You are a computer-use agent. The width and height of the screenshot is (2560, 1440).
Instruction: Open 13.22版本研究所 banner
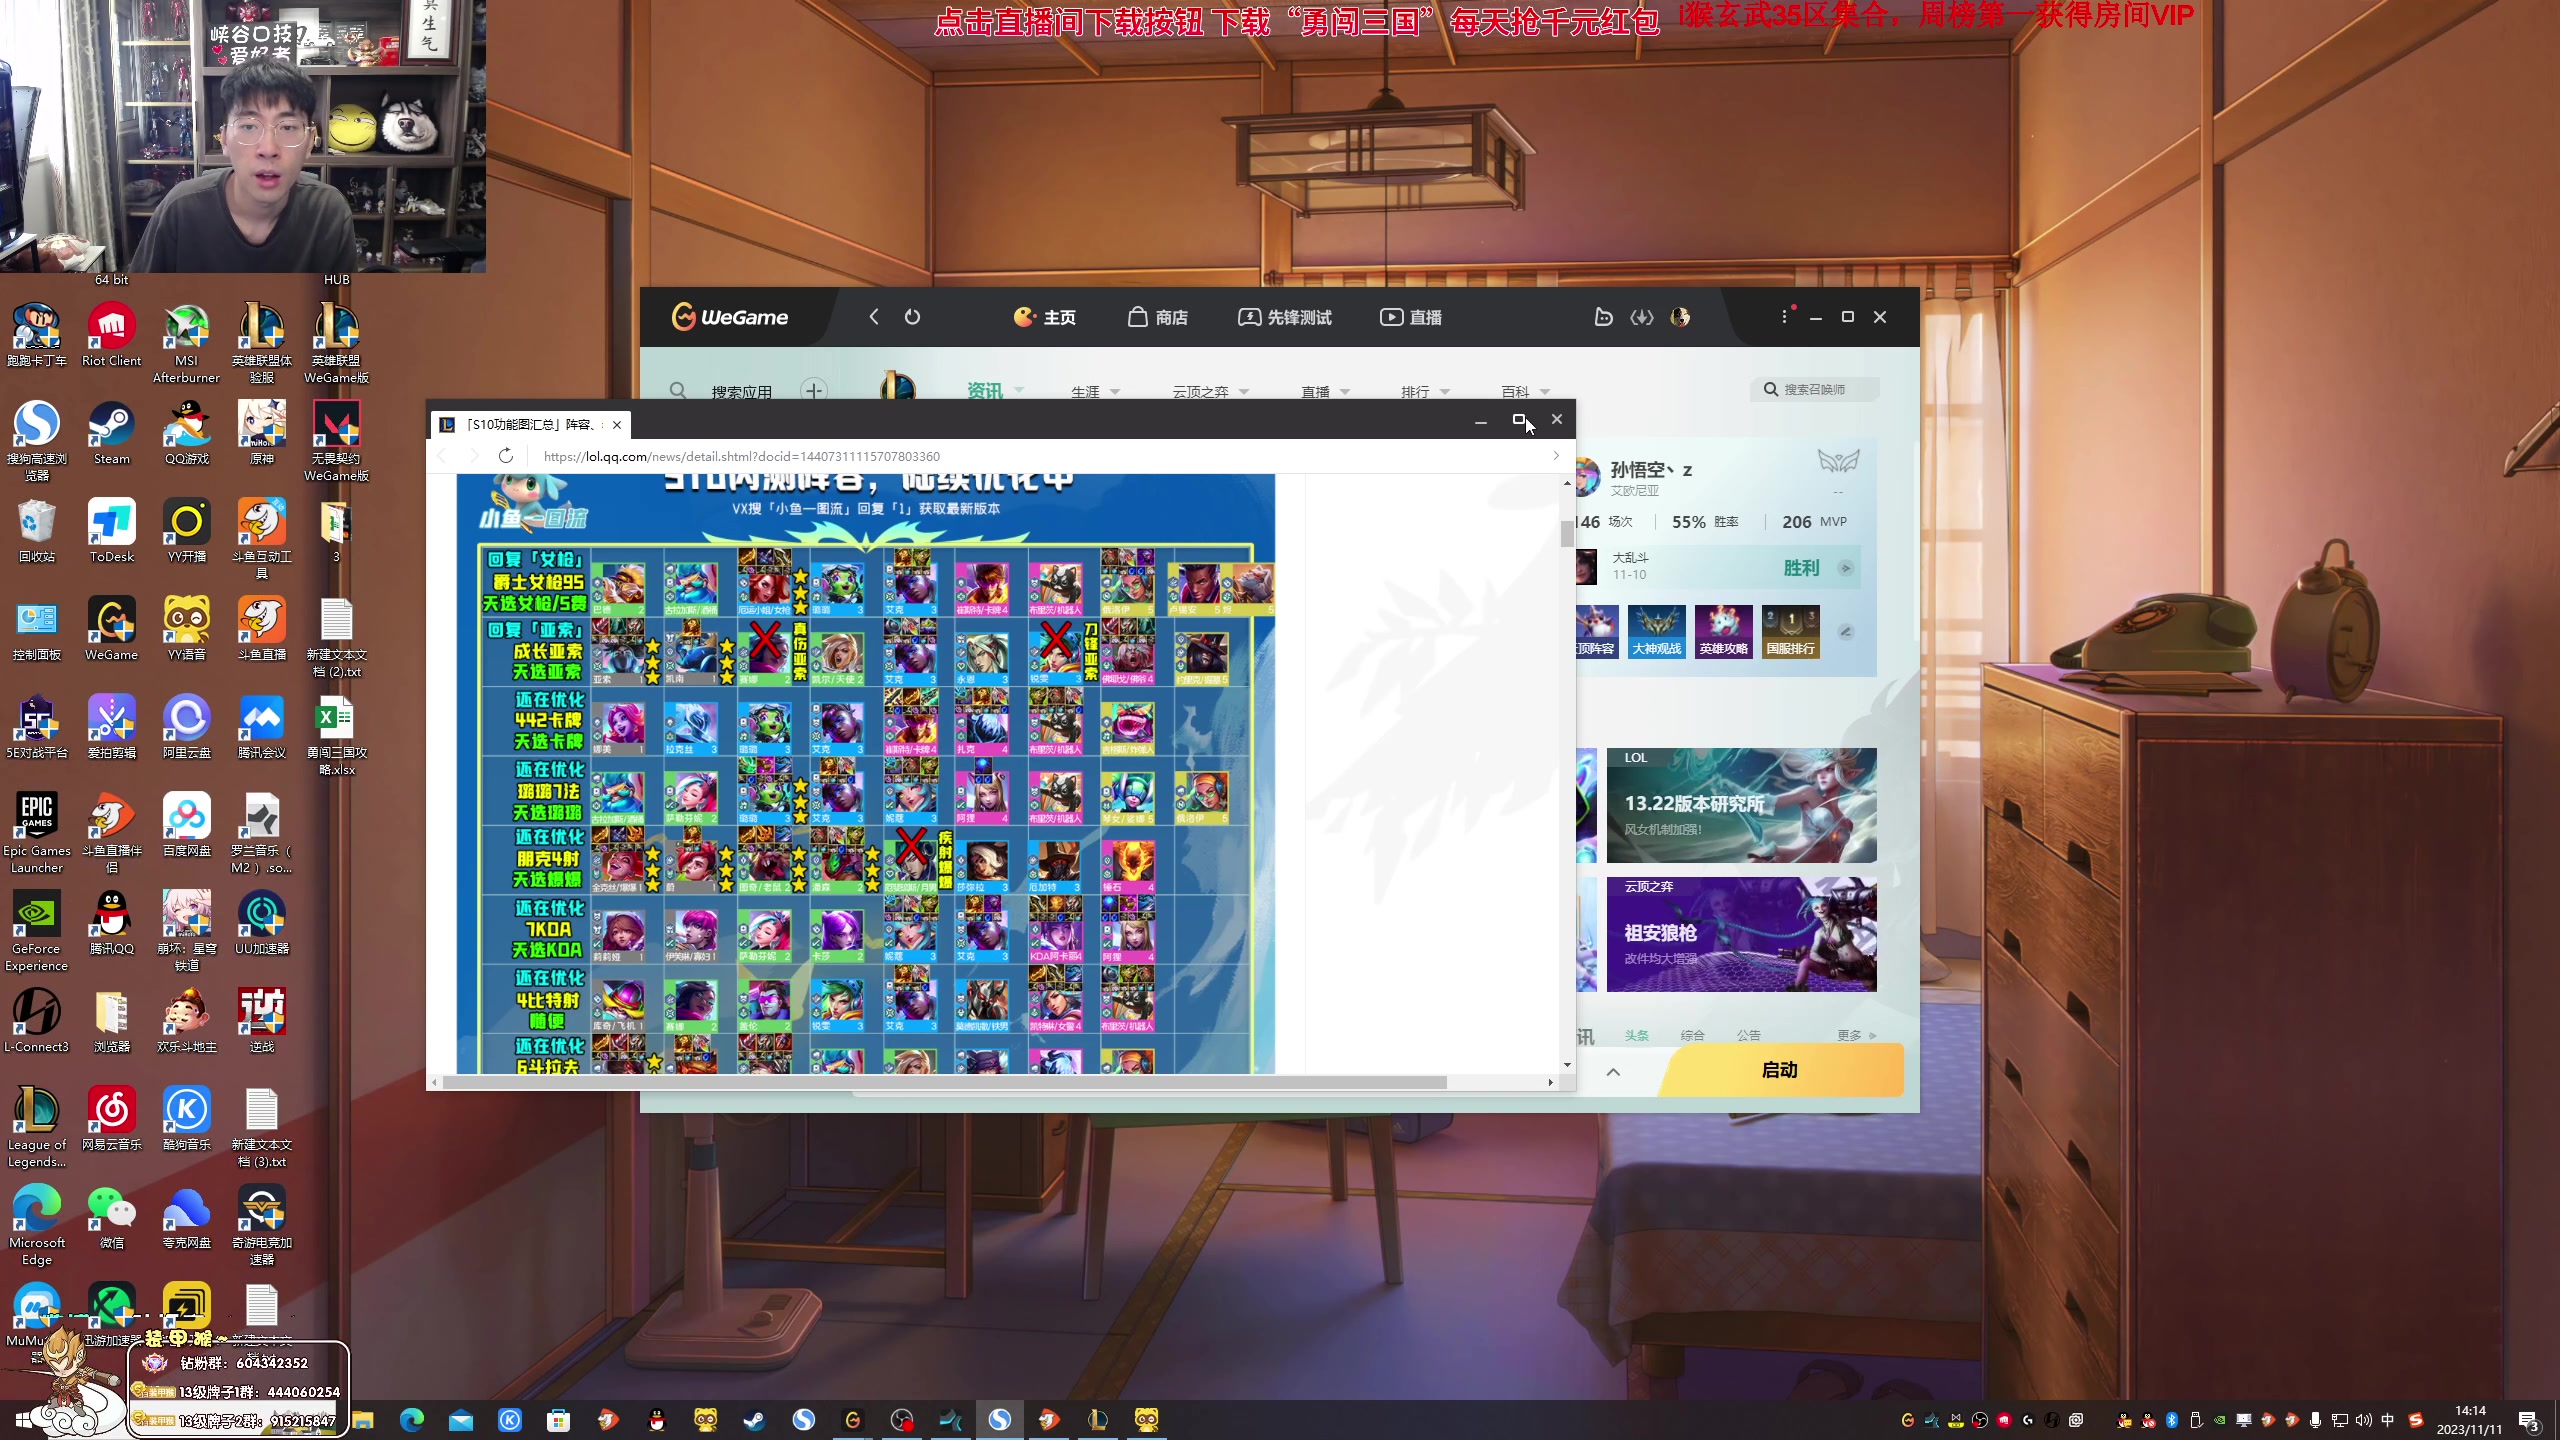coord(1741,806)
